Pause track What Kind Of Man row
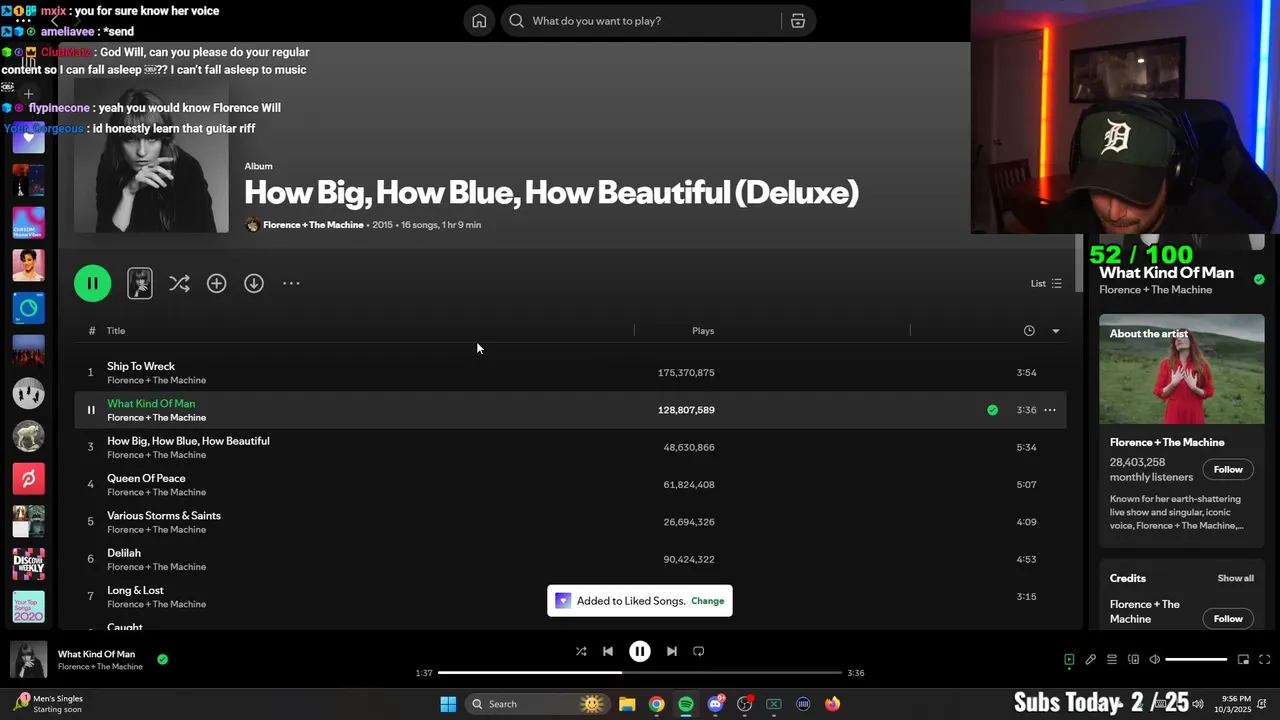Viewport: 1280px width, 720px height. click(90, 410)
